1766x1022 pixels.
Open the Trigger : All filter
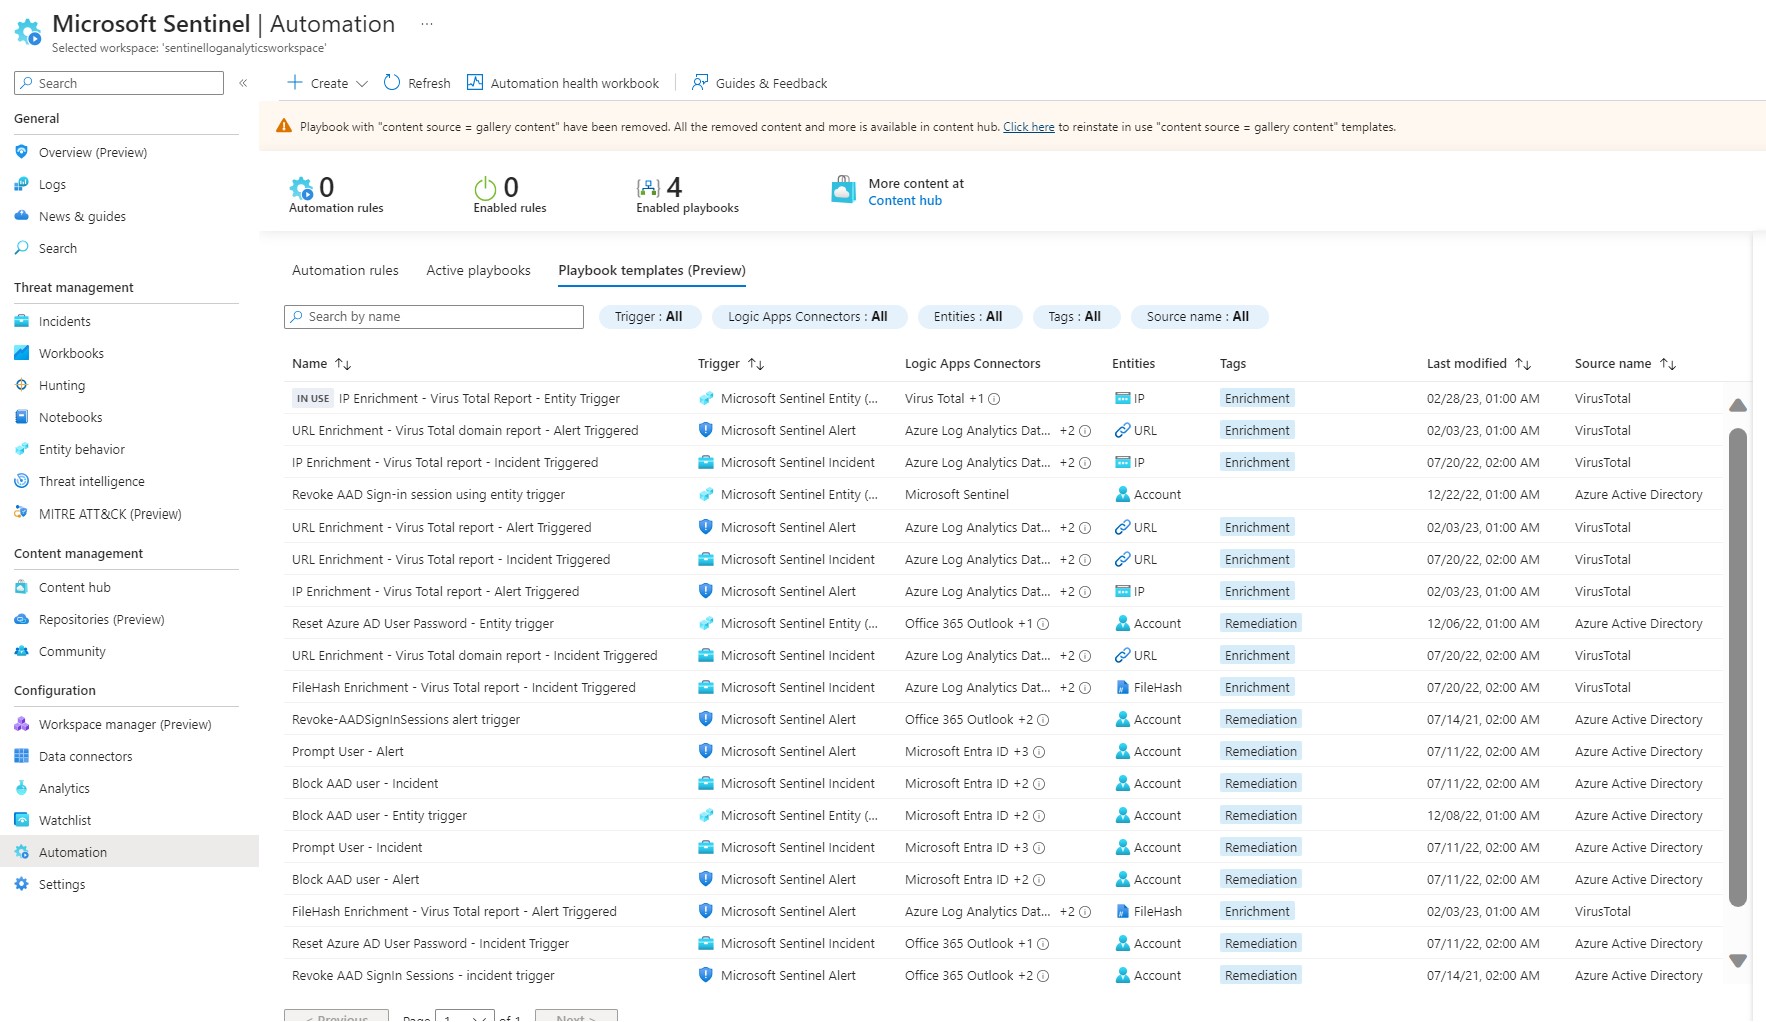pos(650,317)
